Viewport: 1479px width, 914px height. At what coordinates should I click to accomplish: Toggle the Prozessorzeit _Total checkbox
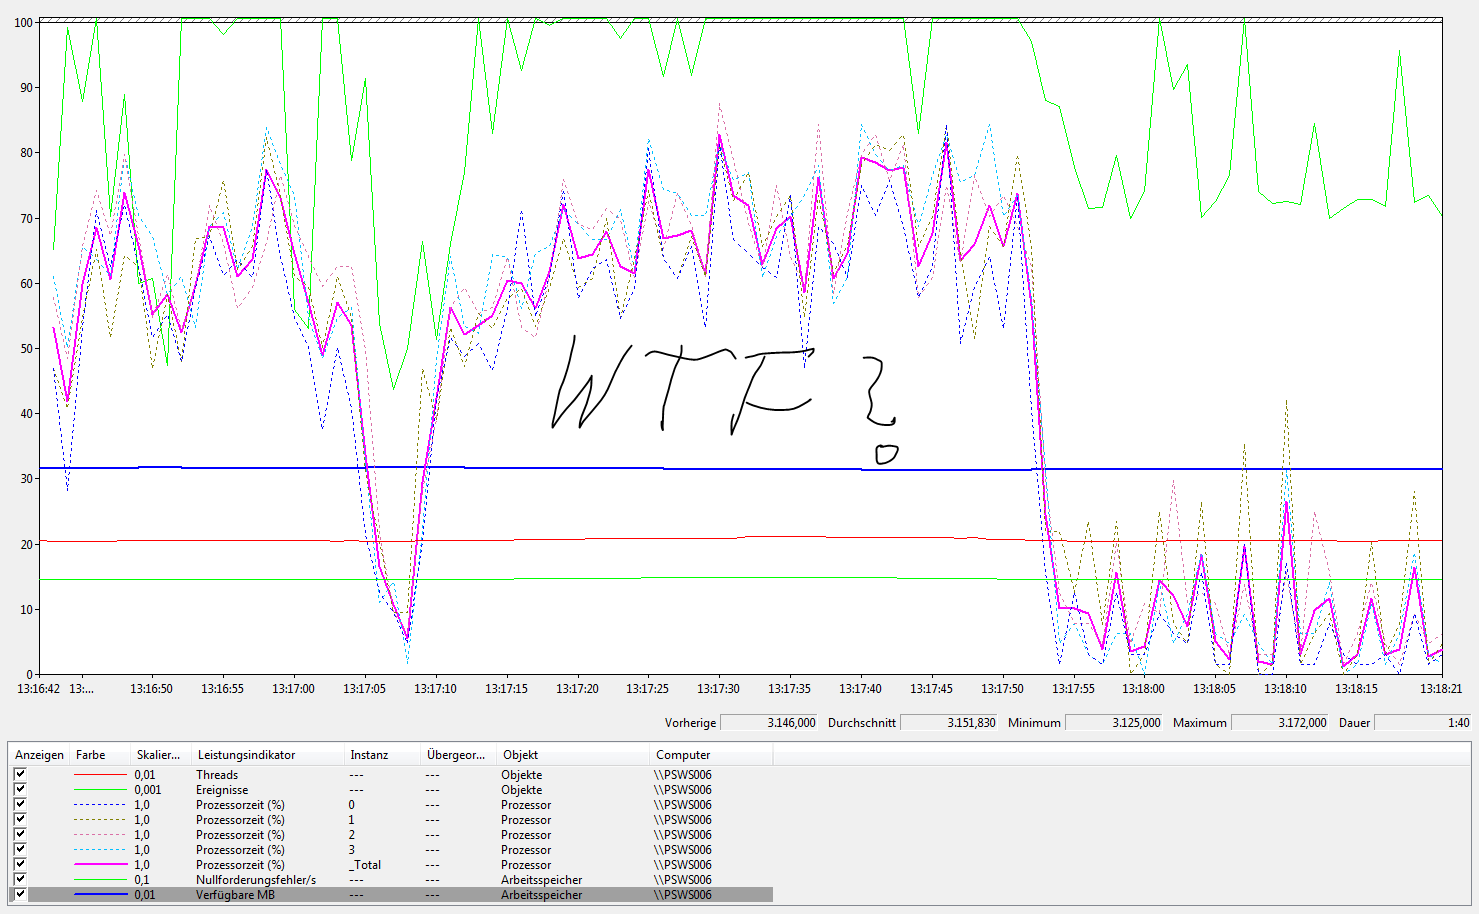click(20, 864)
